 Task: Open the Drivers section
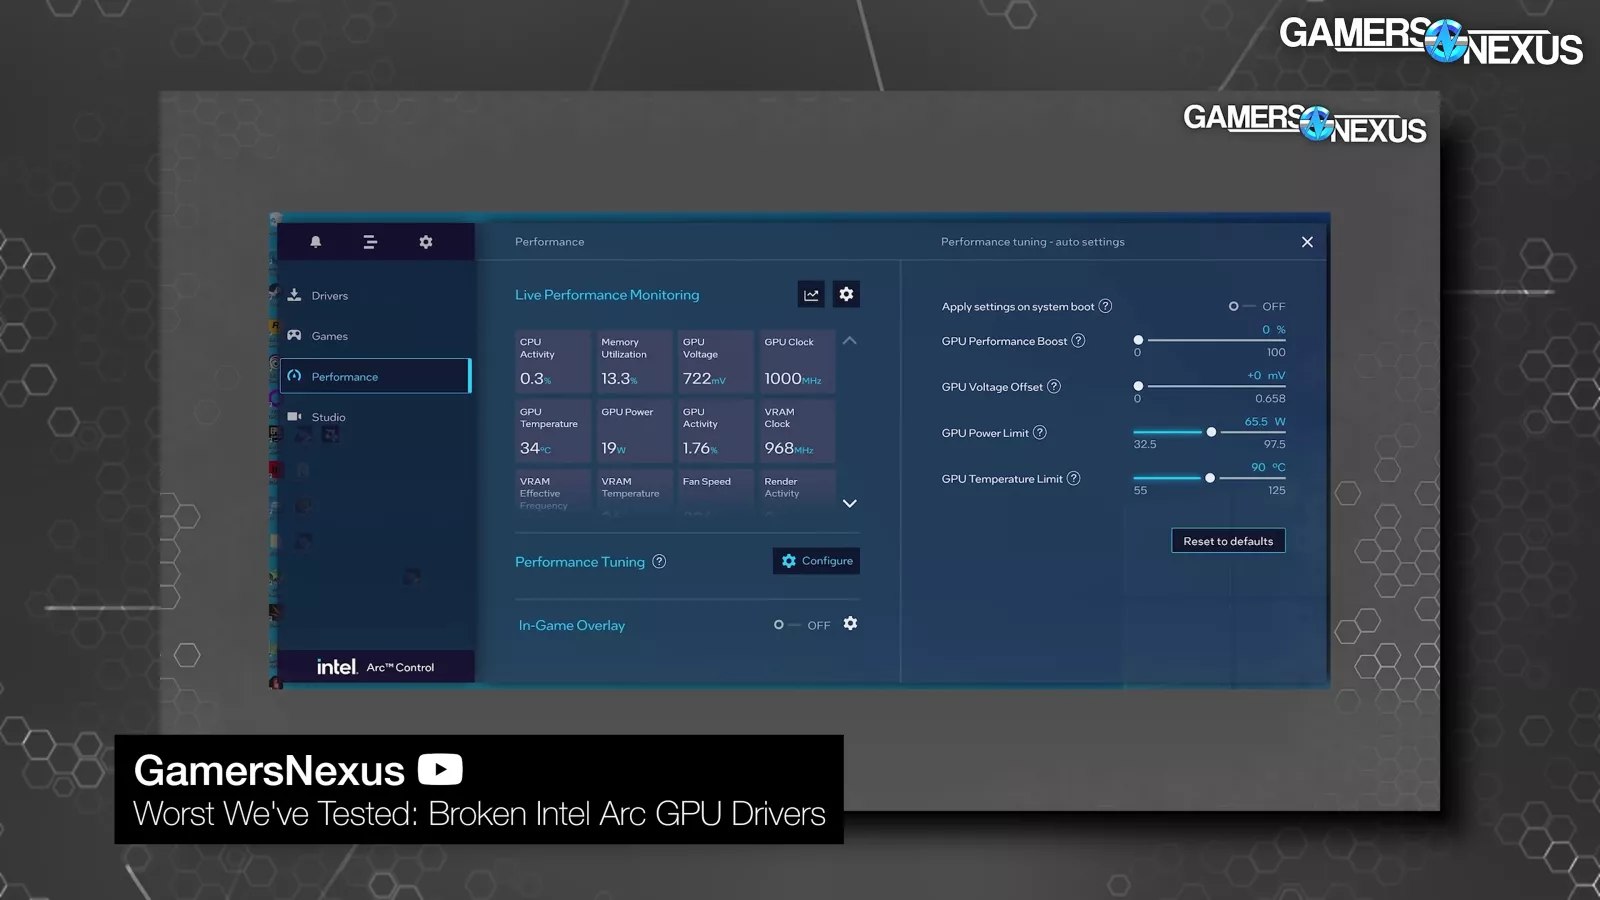tap(329, 296)
